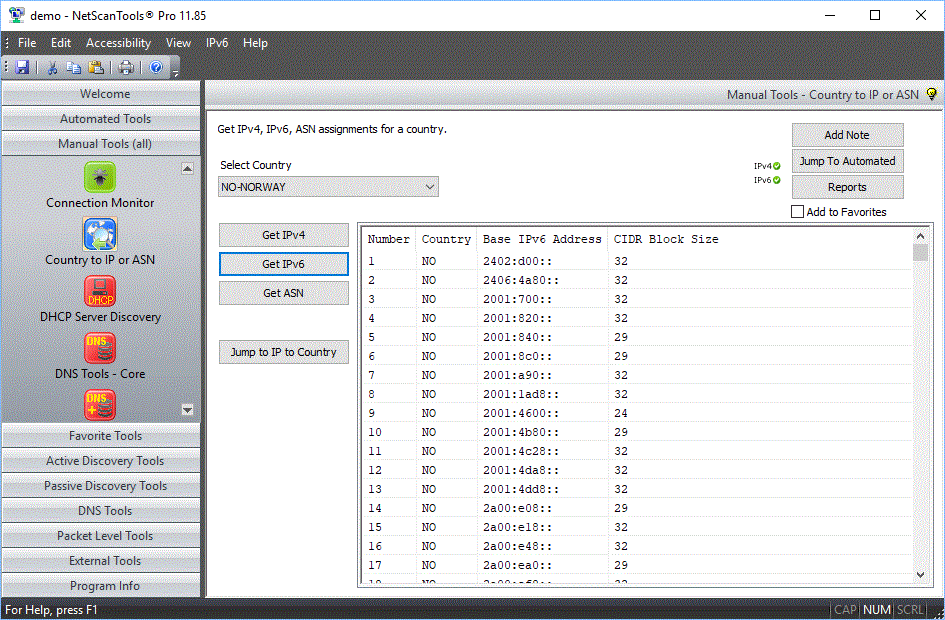945x620 pixels.
Task: Click the Base IPv6 Address column header
Action: (542, 239)
